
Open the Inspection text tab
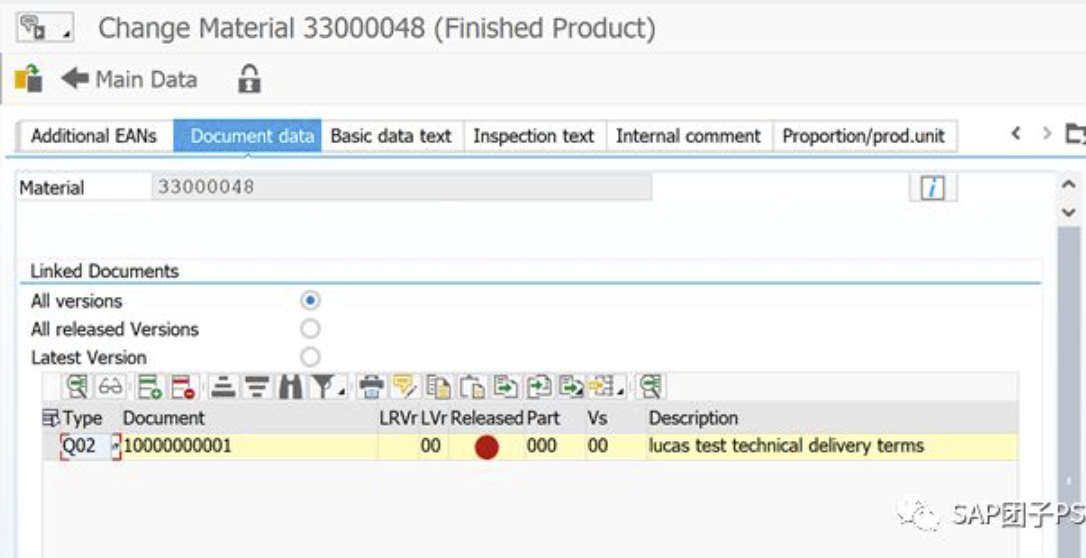[534, 136]
